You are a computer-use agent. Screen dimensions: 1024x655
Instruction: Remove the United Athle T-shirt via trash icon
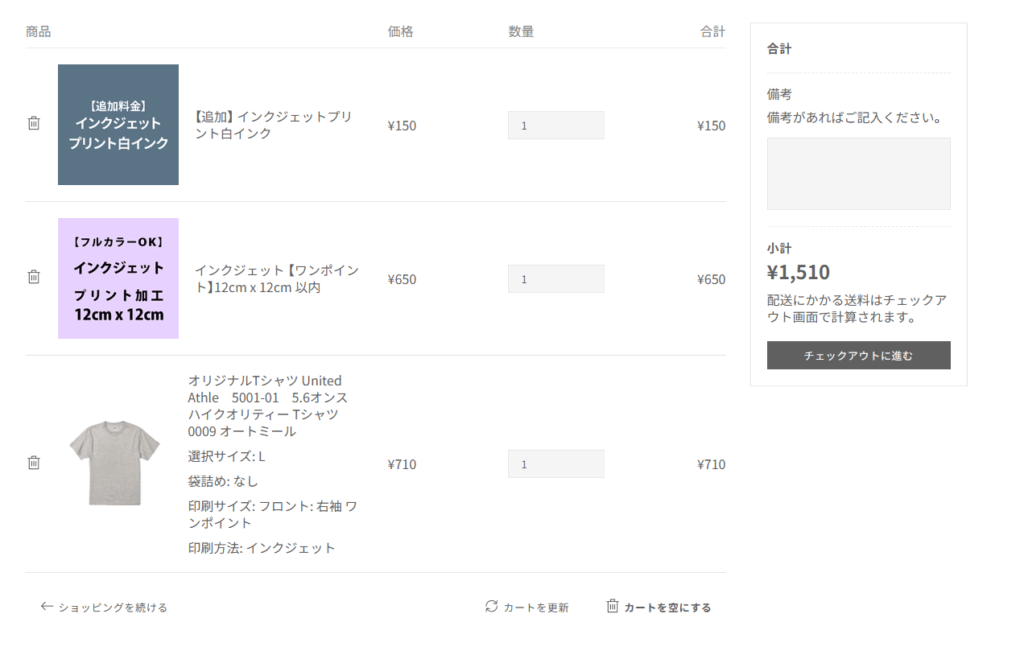pyautogui.click(x=34, y=462)
